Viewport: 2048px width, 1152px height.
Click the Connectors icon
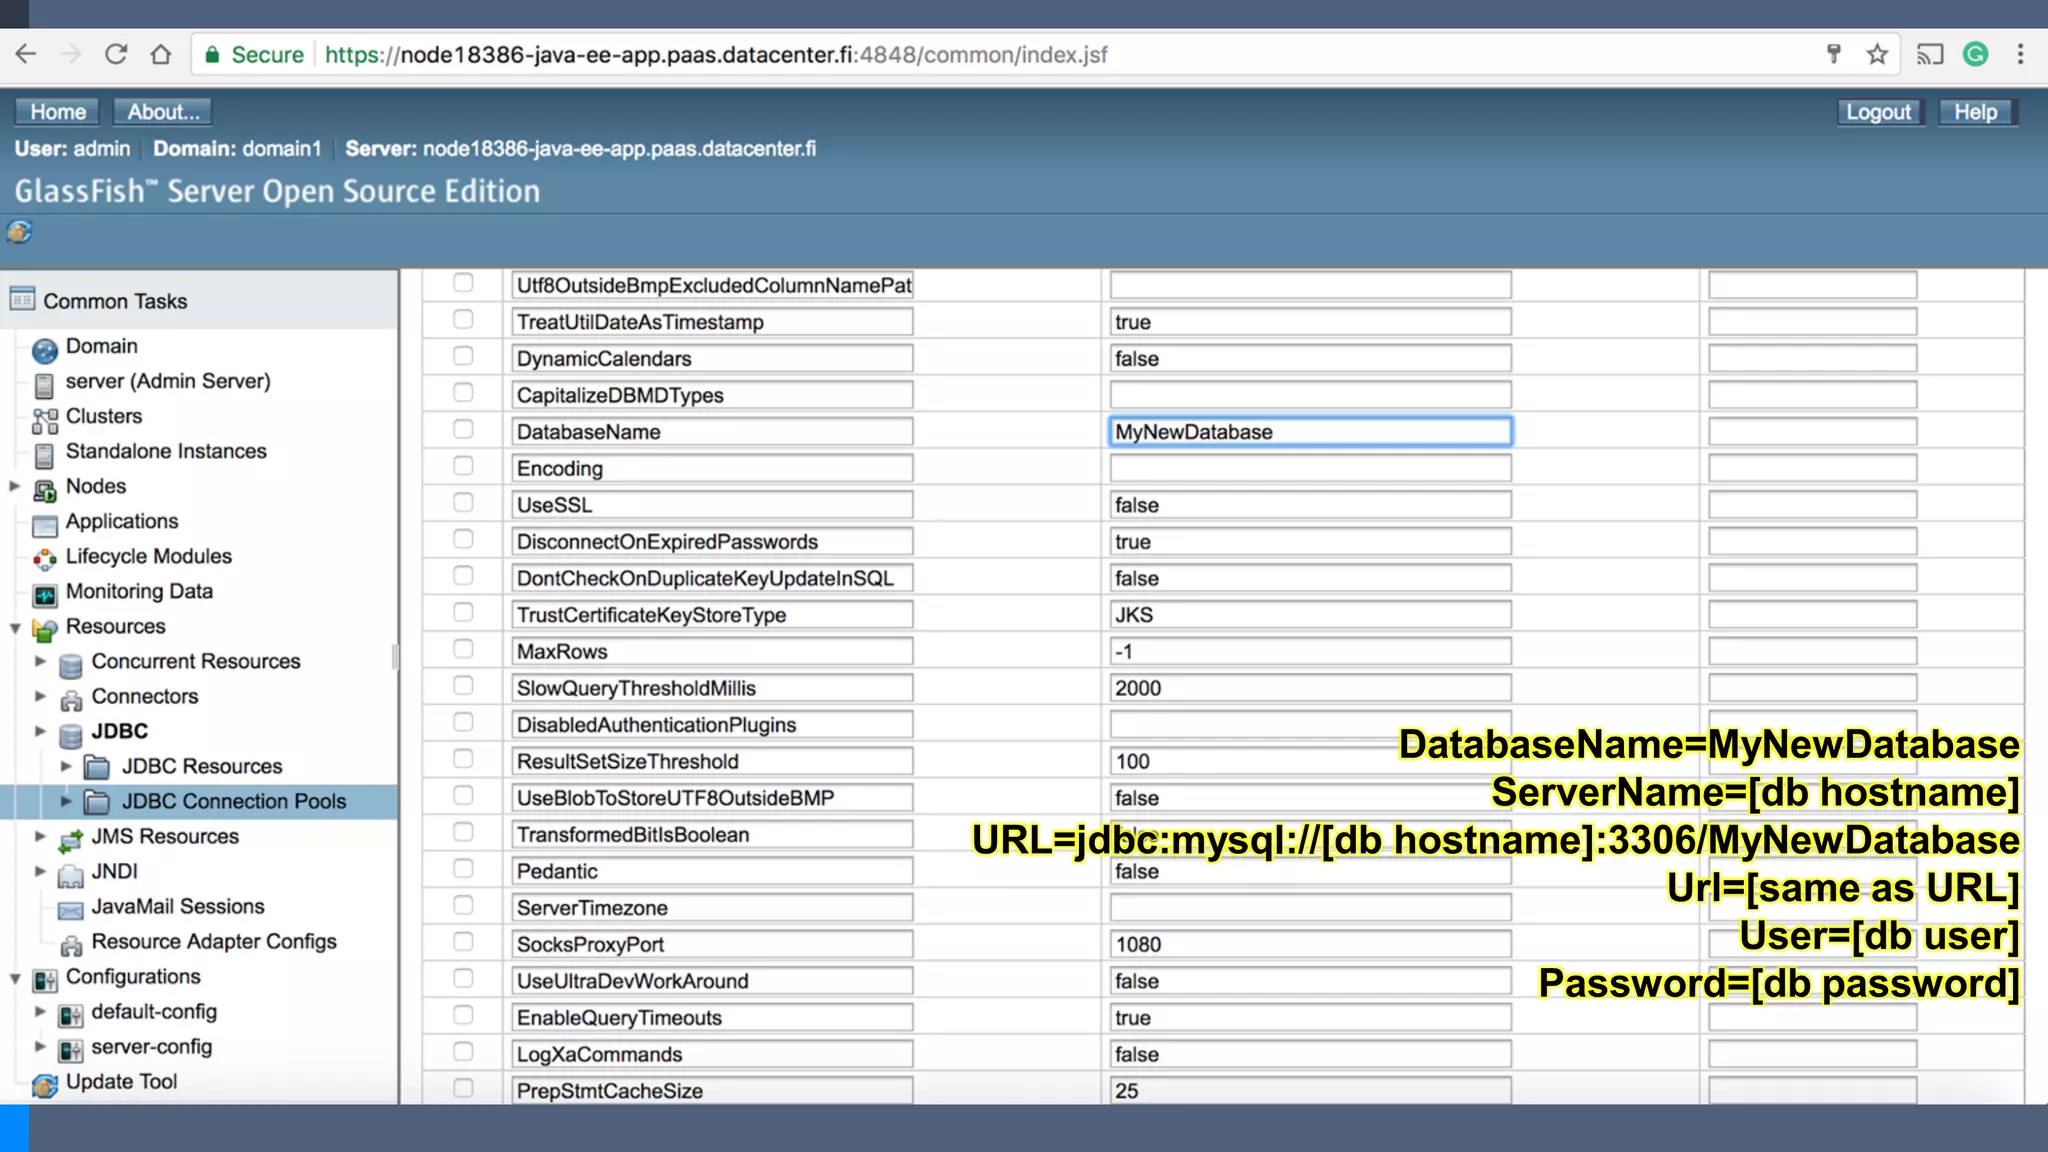71,700
